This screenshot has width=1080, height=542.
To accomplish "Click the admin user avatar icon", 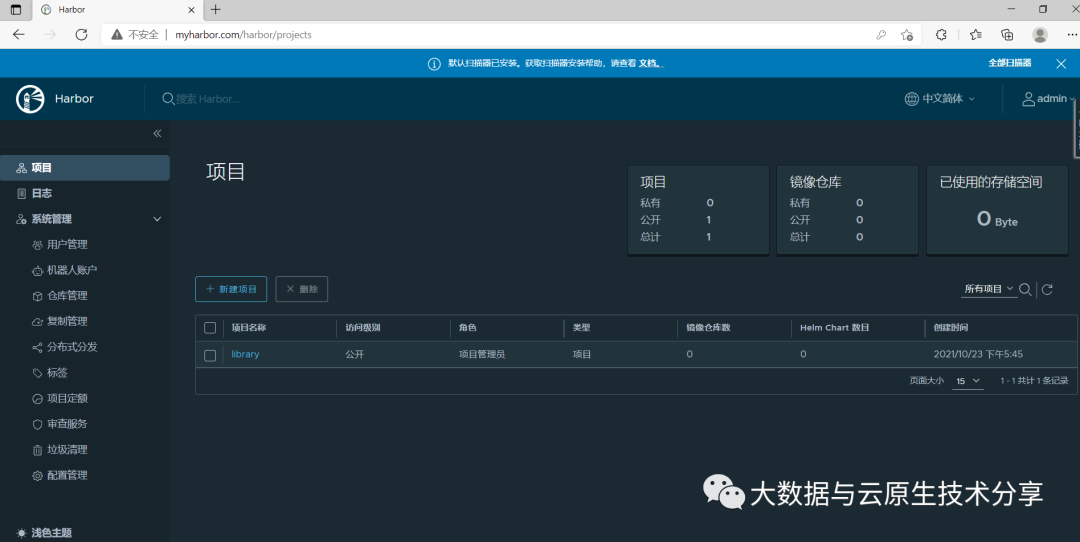I will [1028, 99].
